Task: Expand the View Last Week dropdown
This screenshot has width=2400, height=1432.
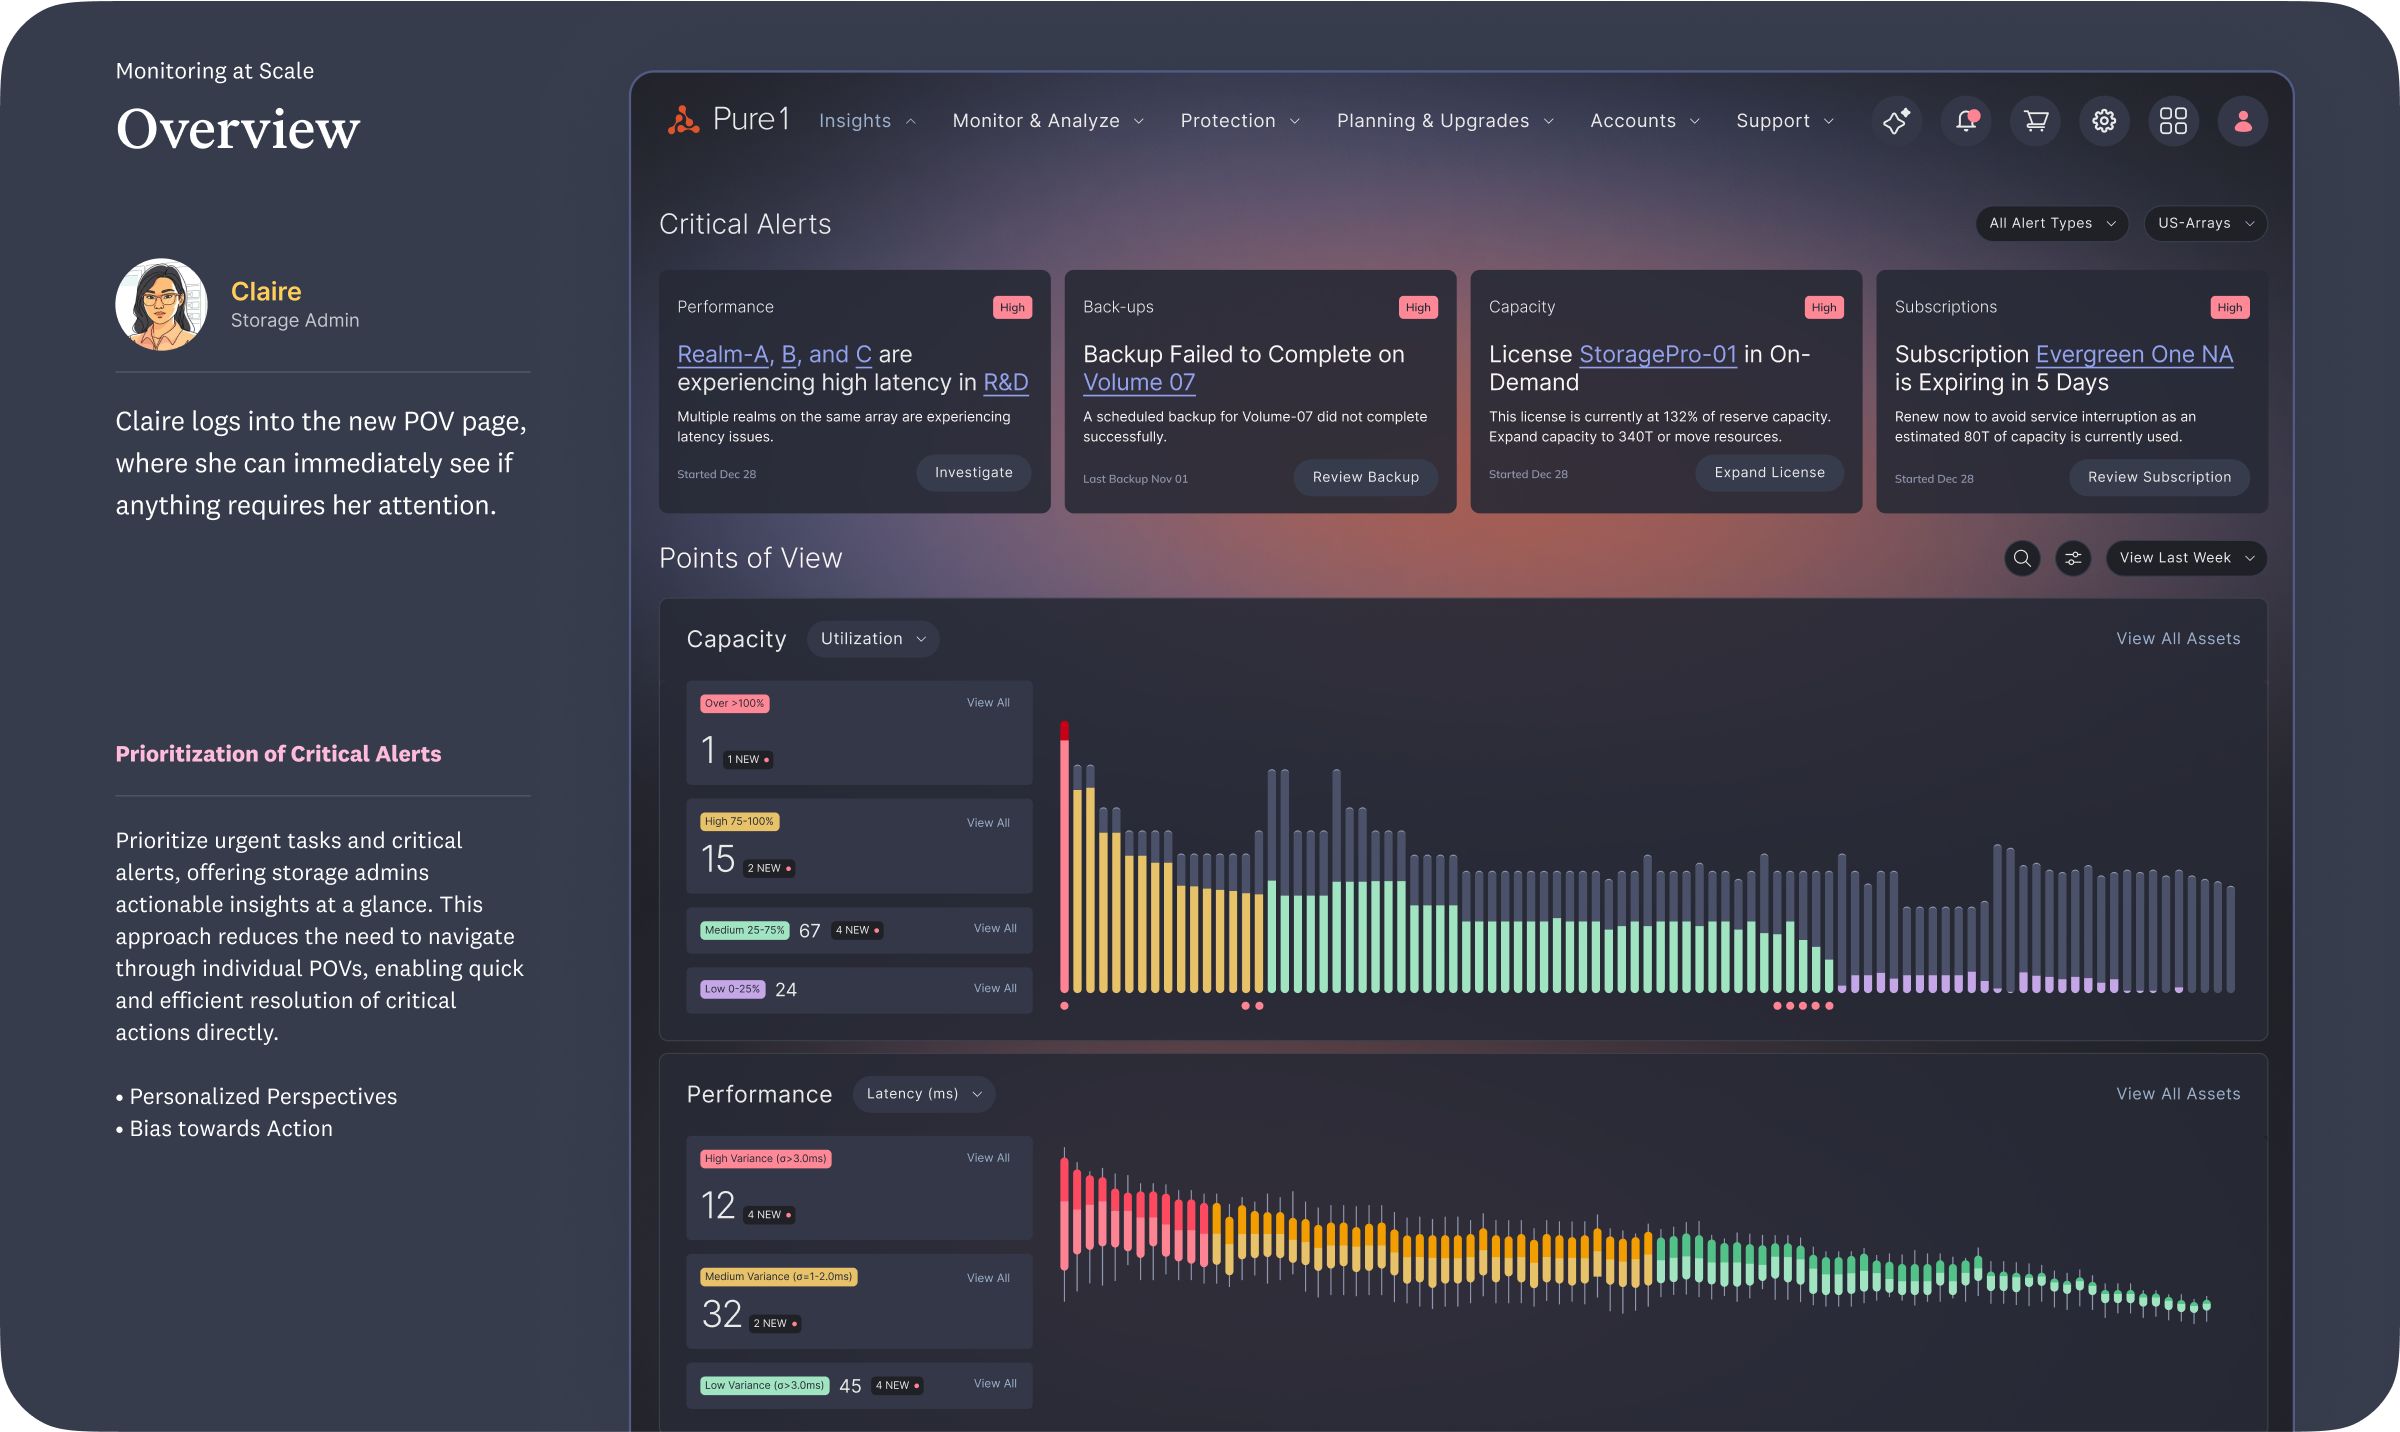Action: pyautogui.click(x=2185, y=558)
